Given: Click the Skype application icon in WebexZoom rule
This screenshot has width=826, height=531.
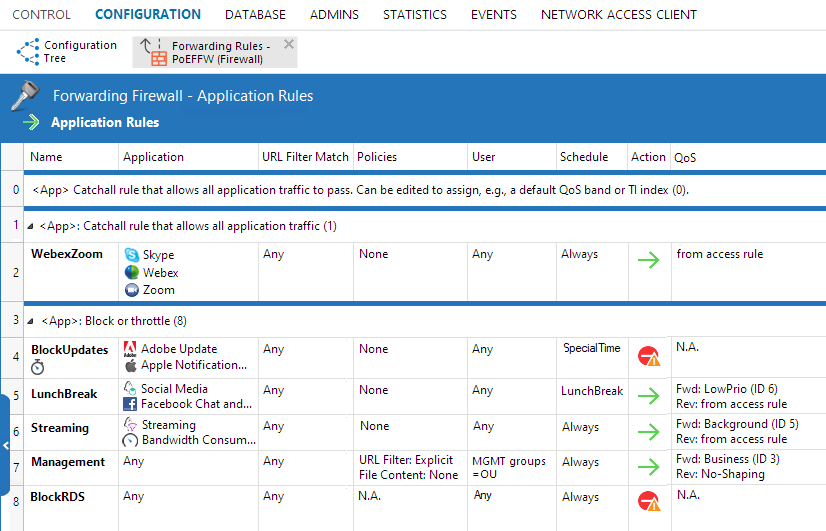Looking at the screenshot, I should pos(131,255).
